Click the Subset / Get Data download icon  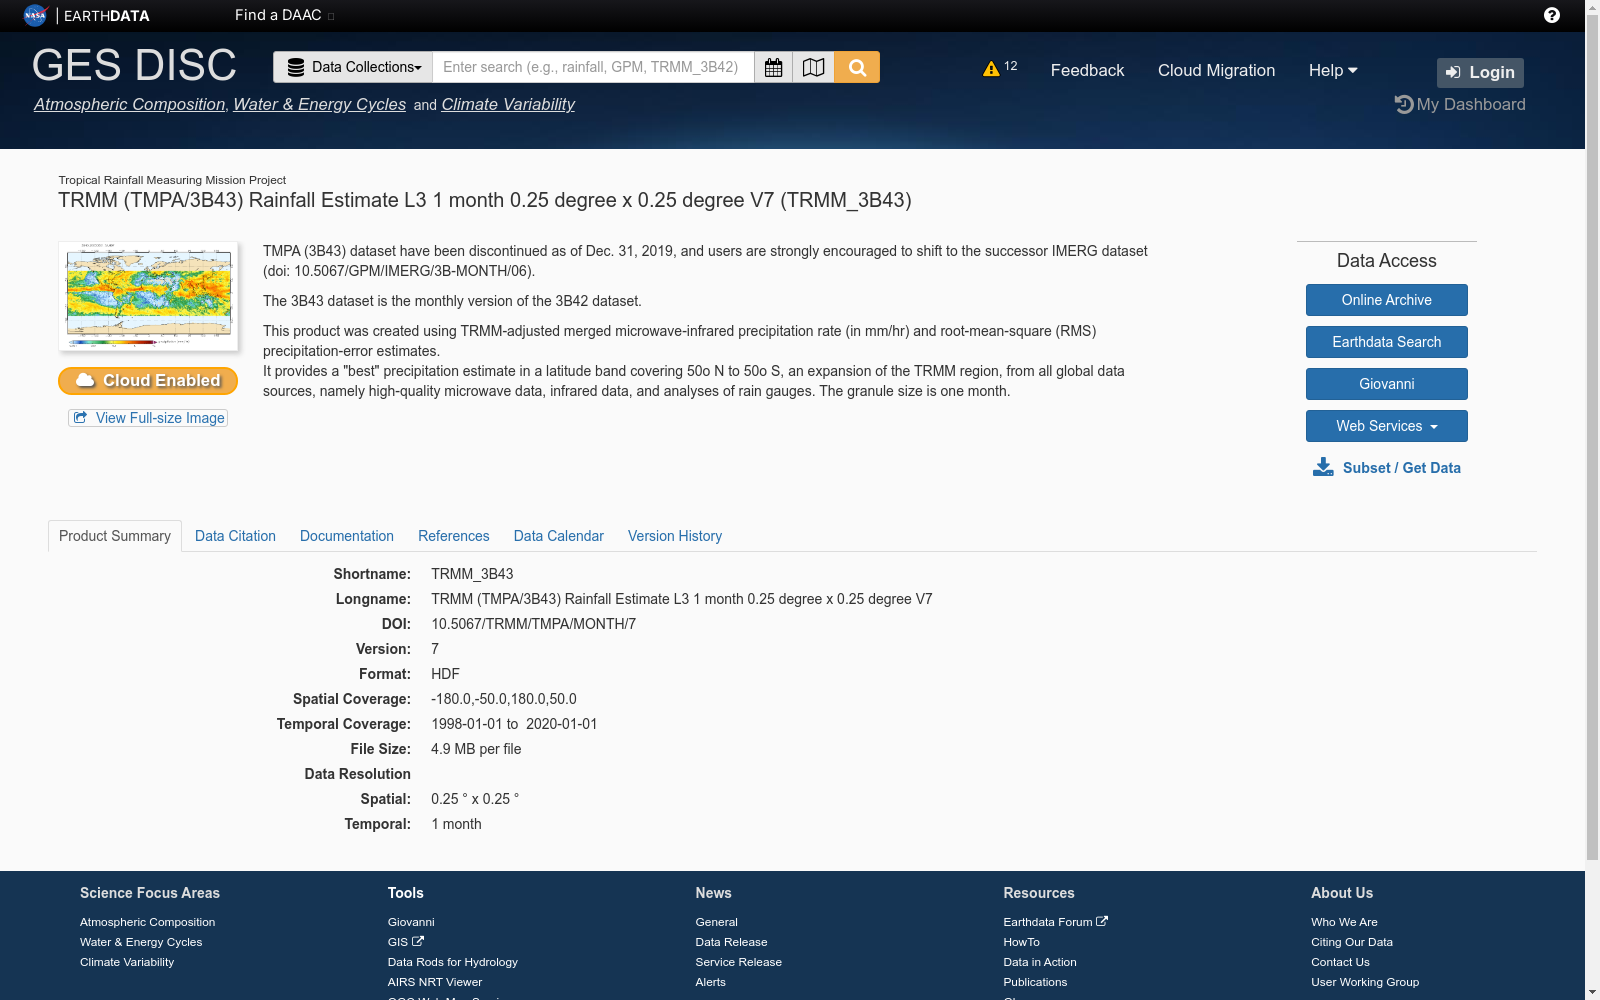tap(1323, 467)
